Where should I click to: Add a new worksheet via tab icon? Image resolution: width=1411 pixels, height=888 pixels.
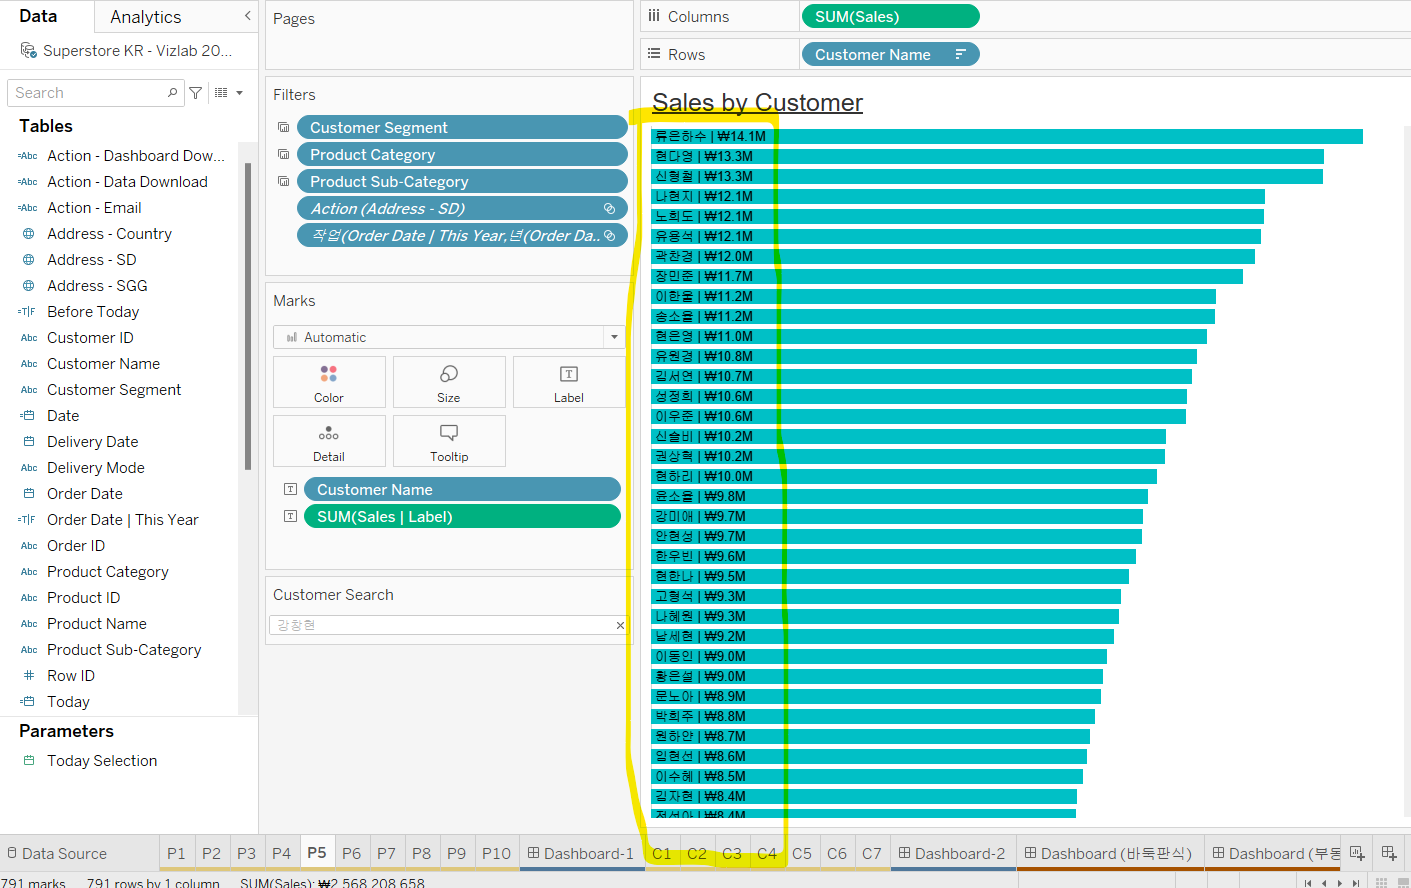tap(1357, 853)
